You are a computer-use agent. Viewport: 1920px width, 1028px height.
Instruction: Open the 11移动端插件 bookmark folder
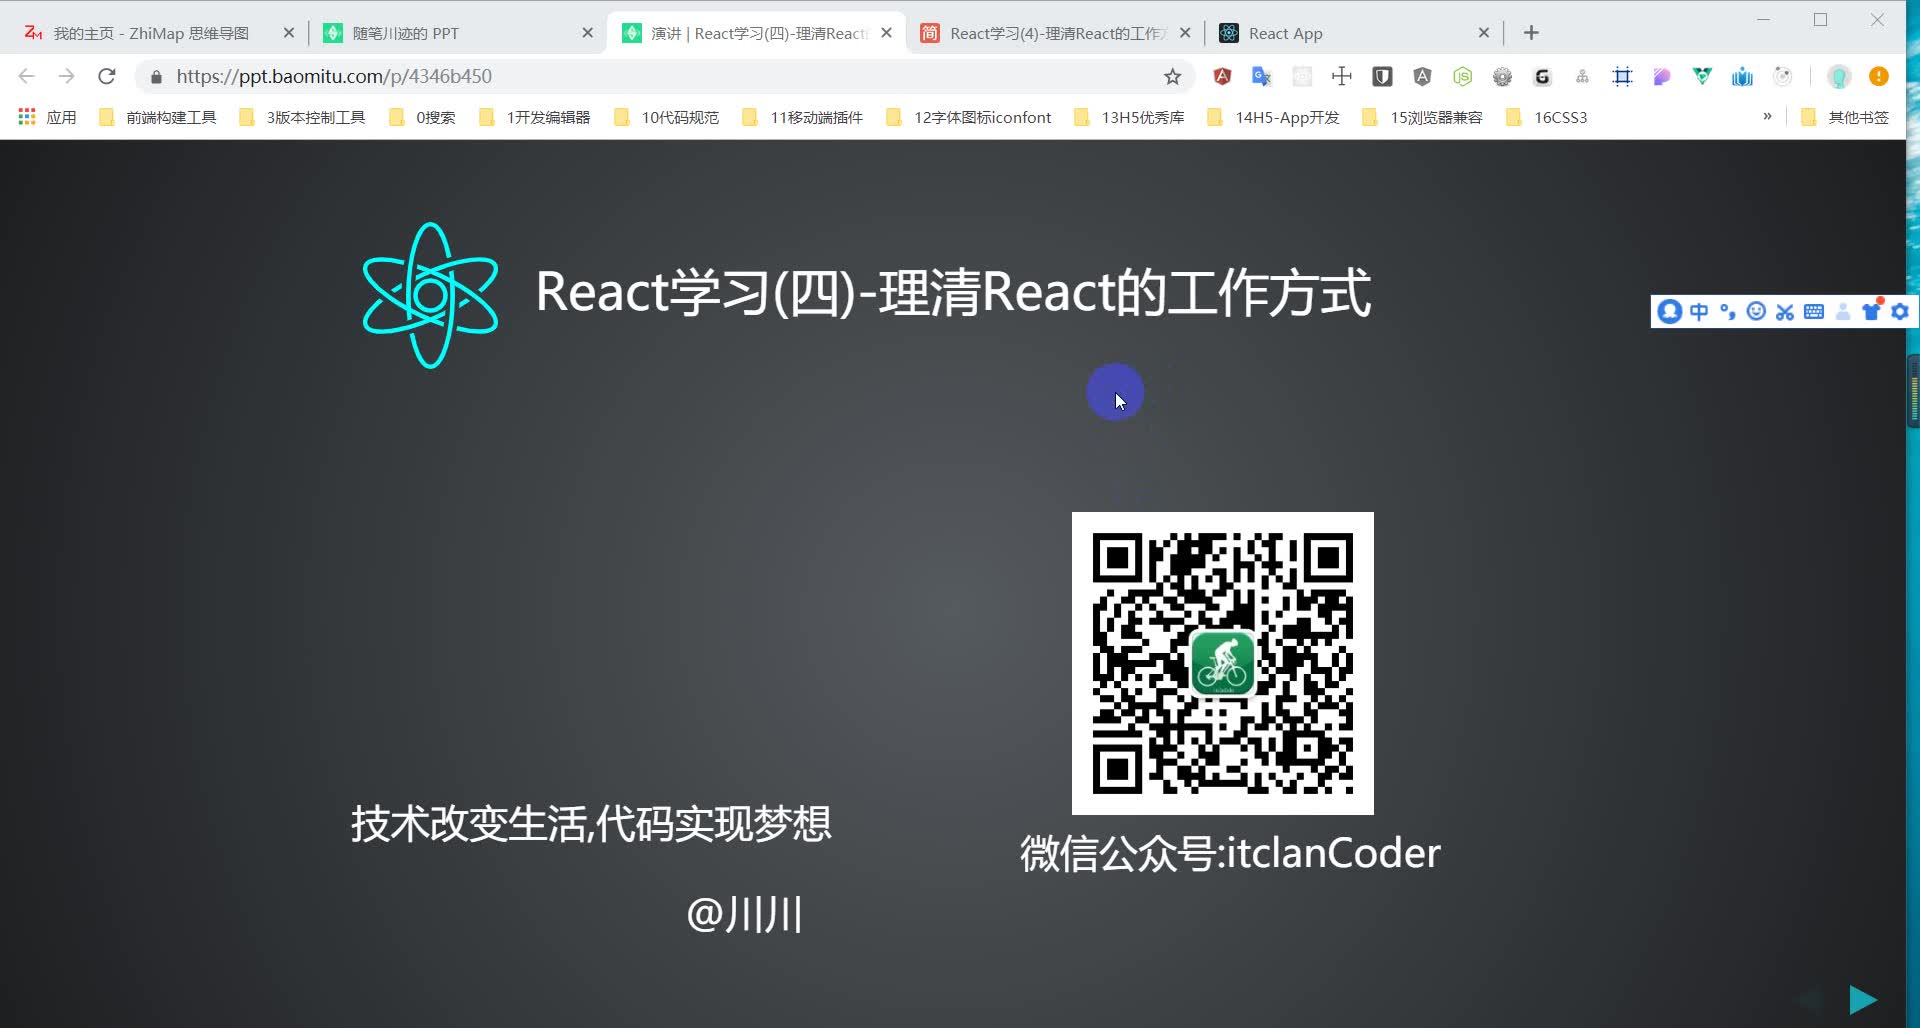803,117
